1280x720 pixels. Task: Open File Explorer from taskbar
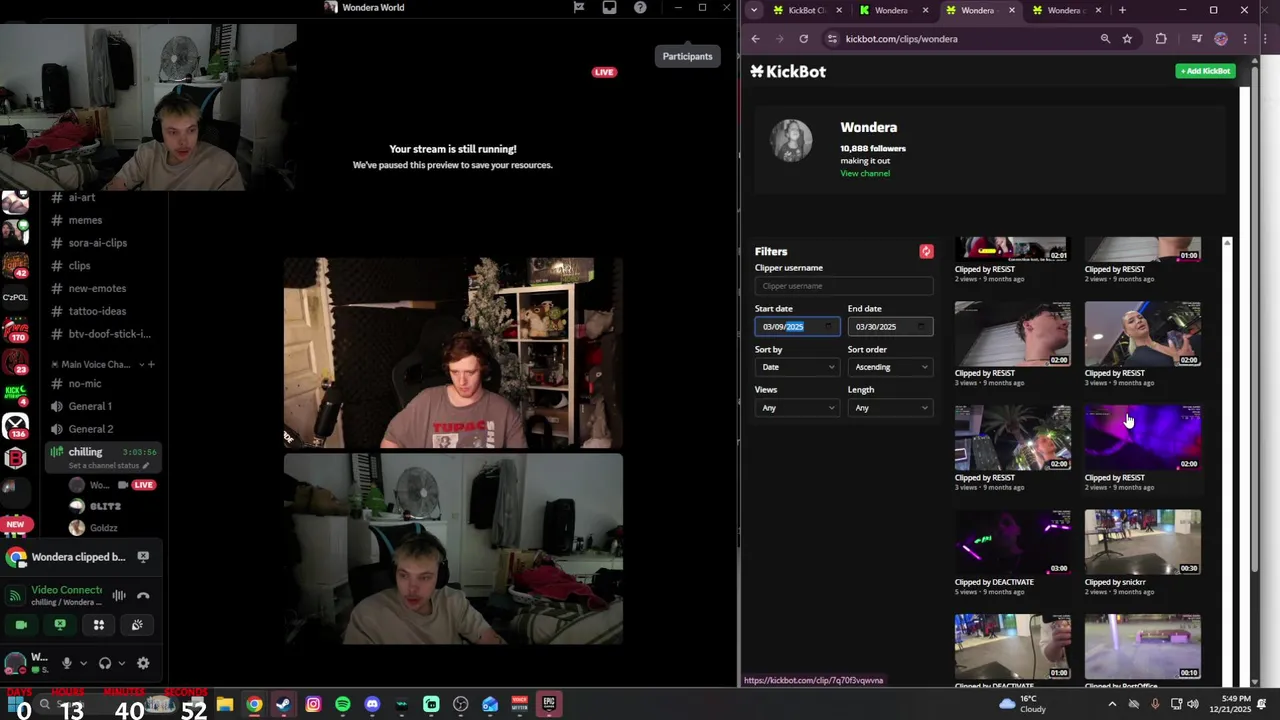point(225,704)
